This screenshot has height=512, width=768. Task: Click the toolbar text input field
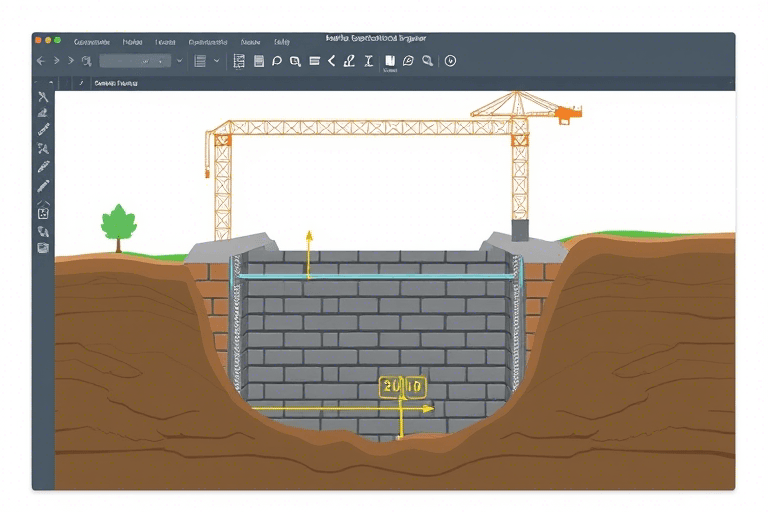(135, 61)
